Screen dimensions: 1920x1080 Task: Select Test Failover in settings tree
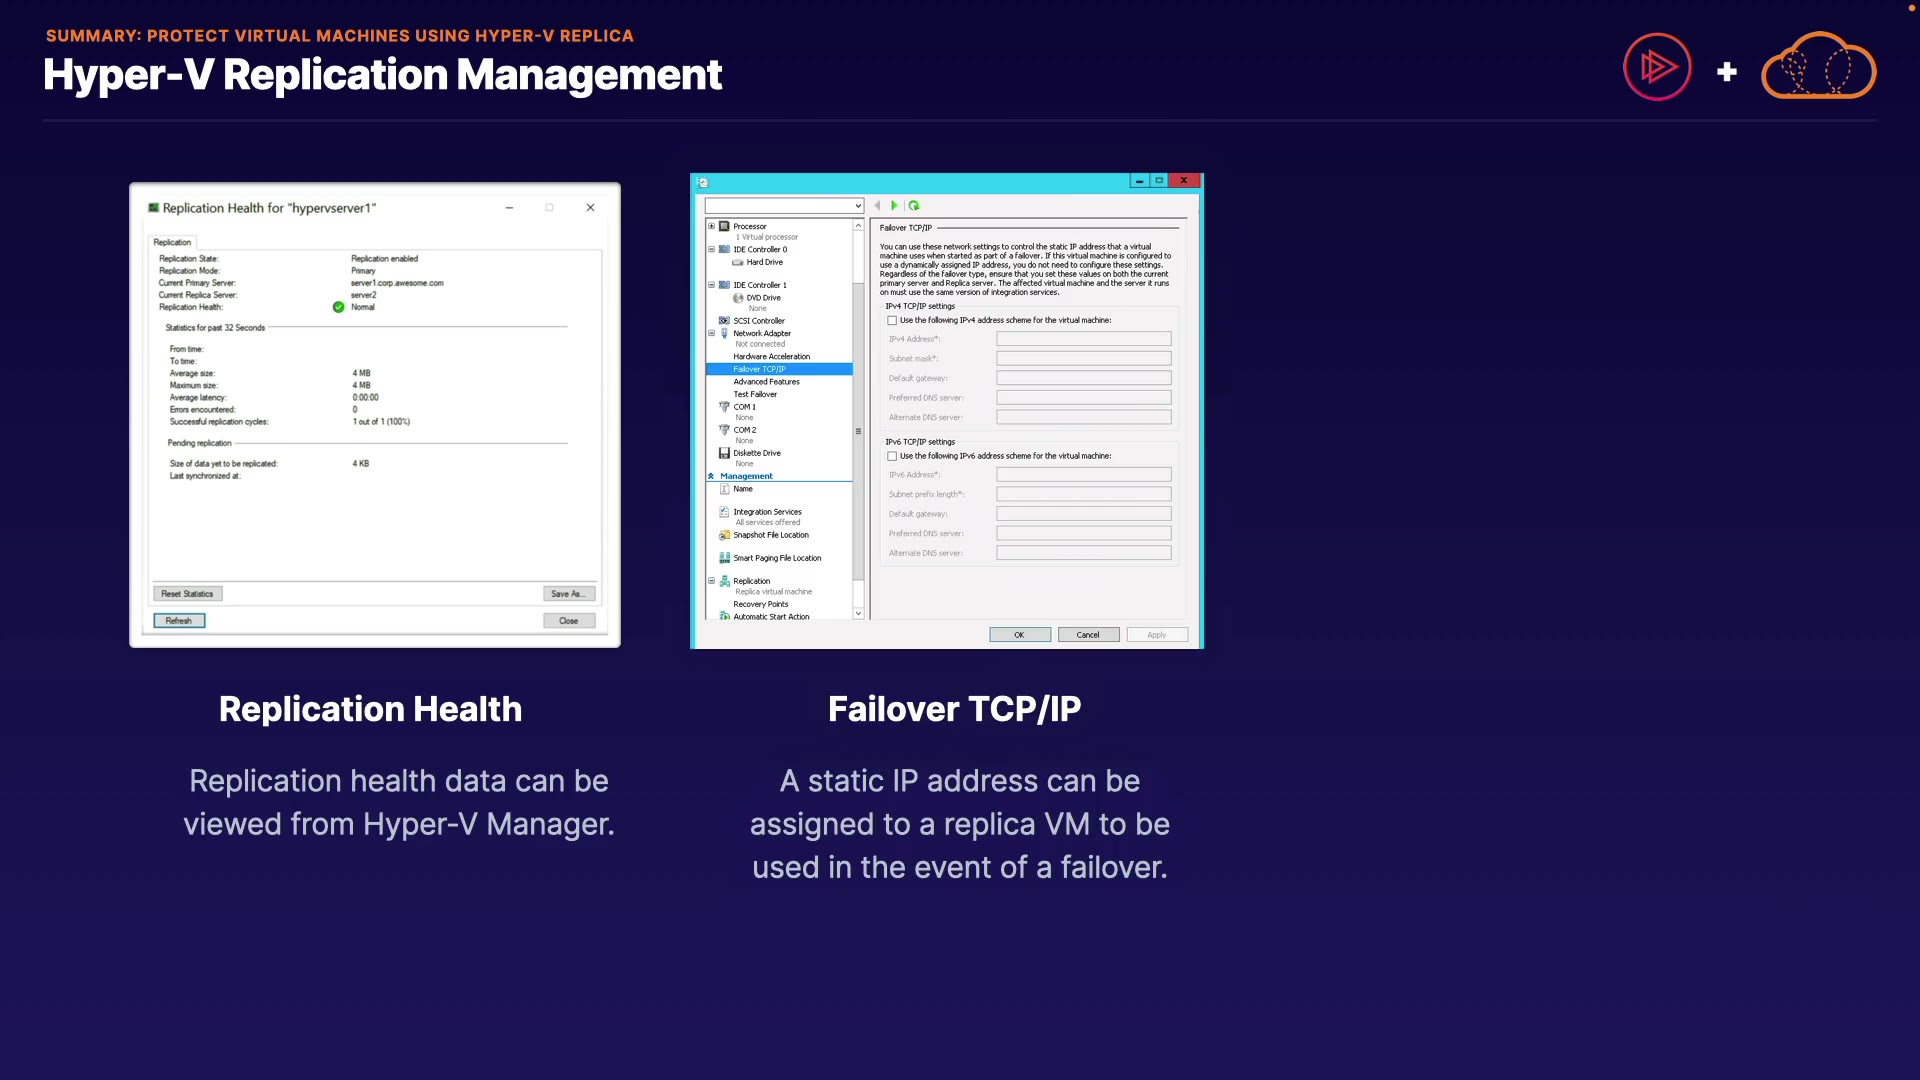coord(755,395)
